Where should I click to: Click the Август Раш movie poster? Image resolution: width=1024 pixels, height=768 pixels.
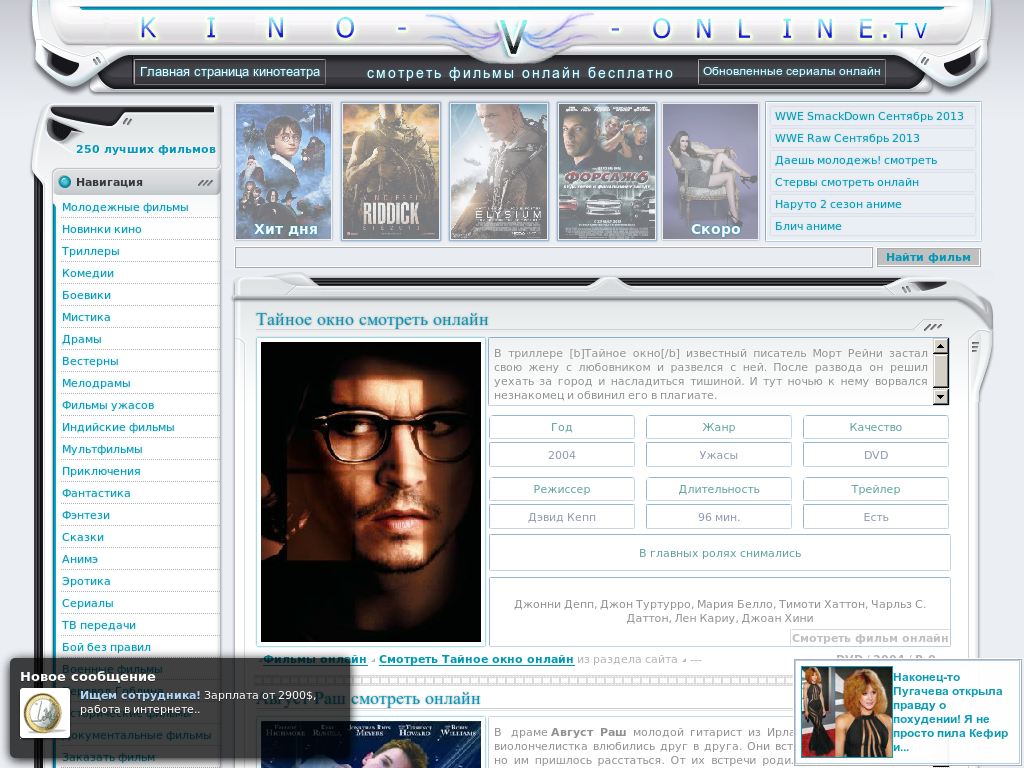tap(371, 744)
